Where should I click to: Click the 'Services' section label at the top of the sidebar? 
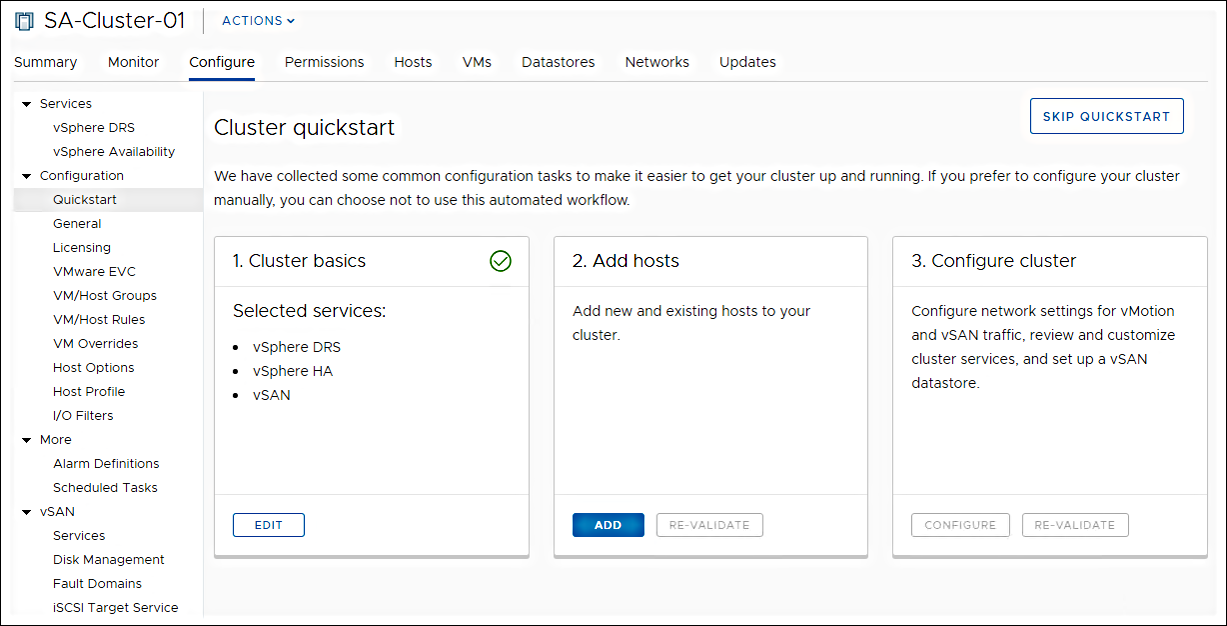(66, 104)
